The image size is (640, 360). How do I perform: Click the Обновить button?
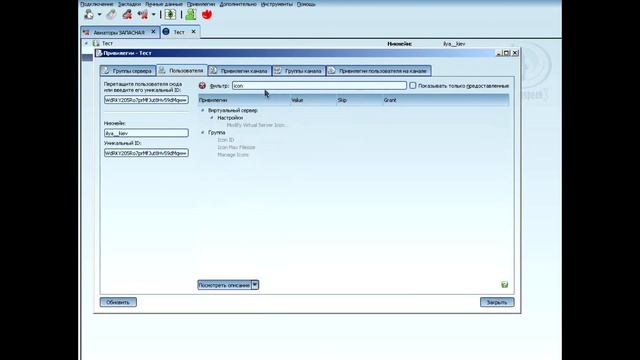click(118, 302)
